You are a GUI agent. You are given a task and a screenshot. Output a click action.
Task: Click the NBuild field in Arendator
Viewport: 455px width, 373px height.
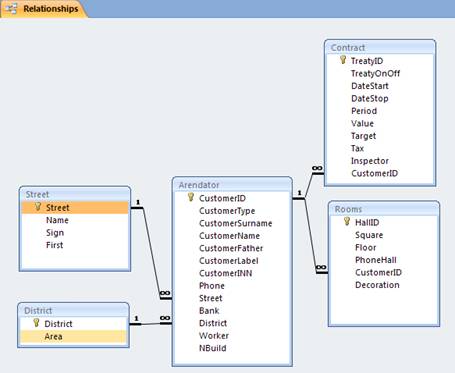click(x=213, y=348)
